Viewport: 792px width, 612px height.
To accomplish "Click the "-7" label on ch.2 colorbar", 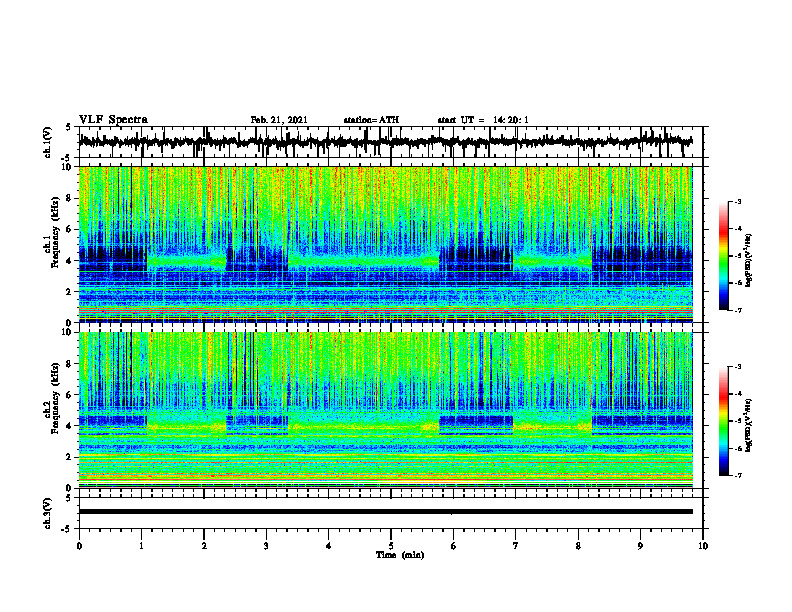I will (x=738, y=476).
